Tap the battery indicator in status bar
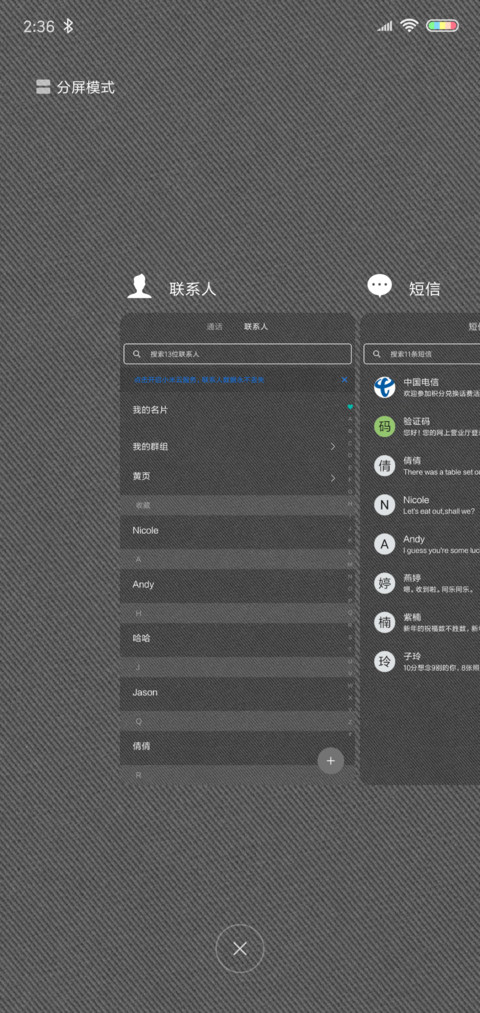 point(443,26)
